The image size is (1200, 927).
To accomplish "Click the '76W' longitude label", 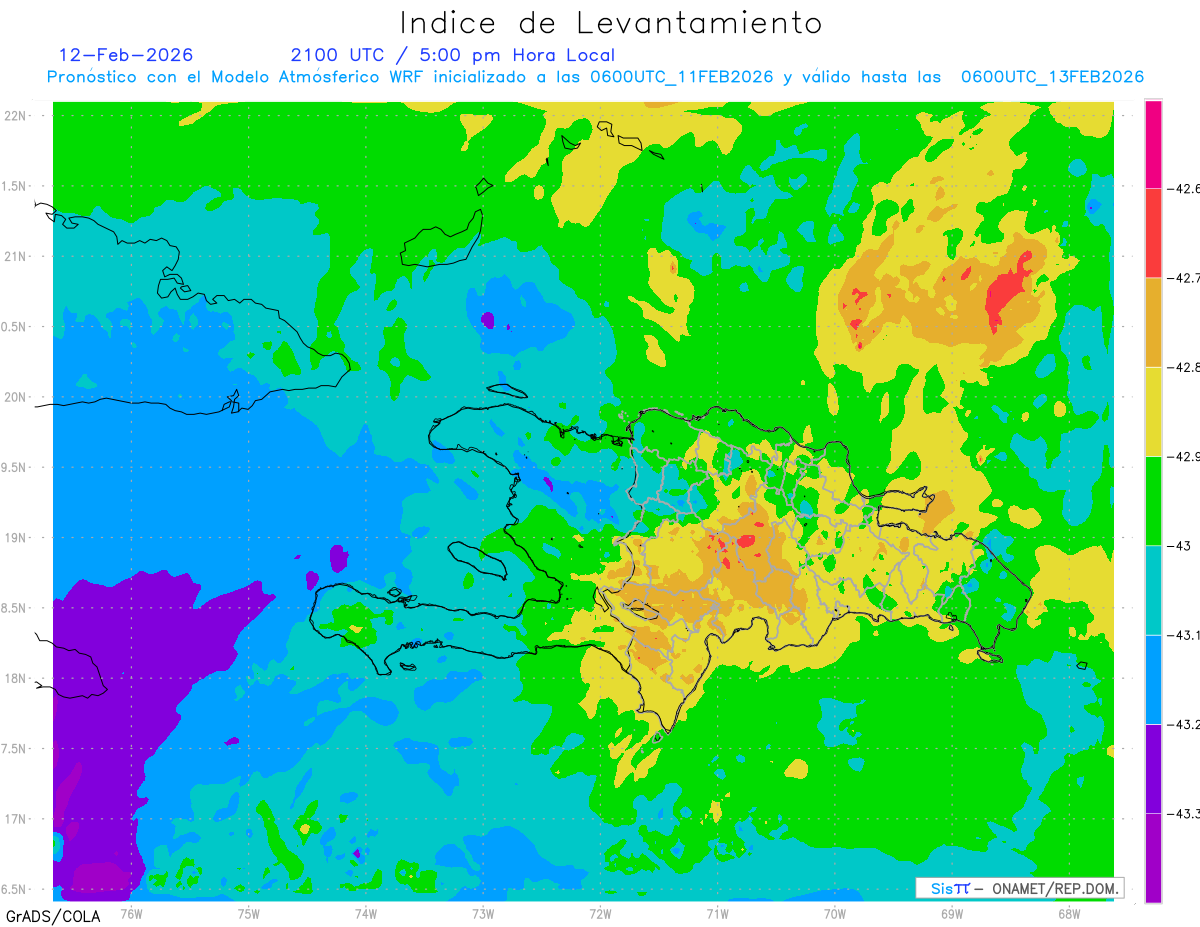I will click(x=131, y=913).
